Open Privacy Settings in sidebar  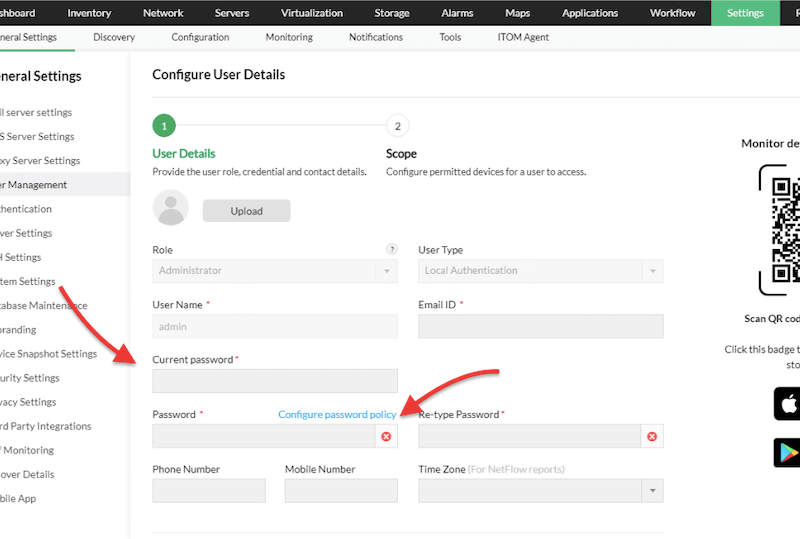point(28,402)
